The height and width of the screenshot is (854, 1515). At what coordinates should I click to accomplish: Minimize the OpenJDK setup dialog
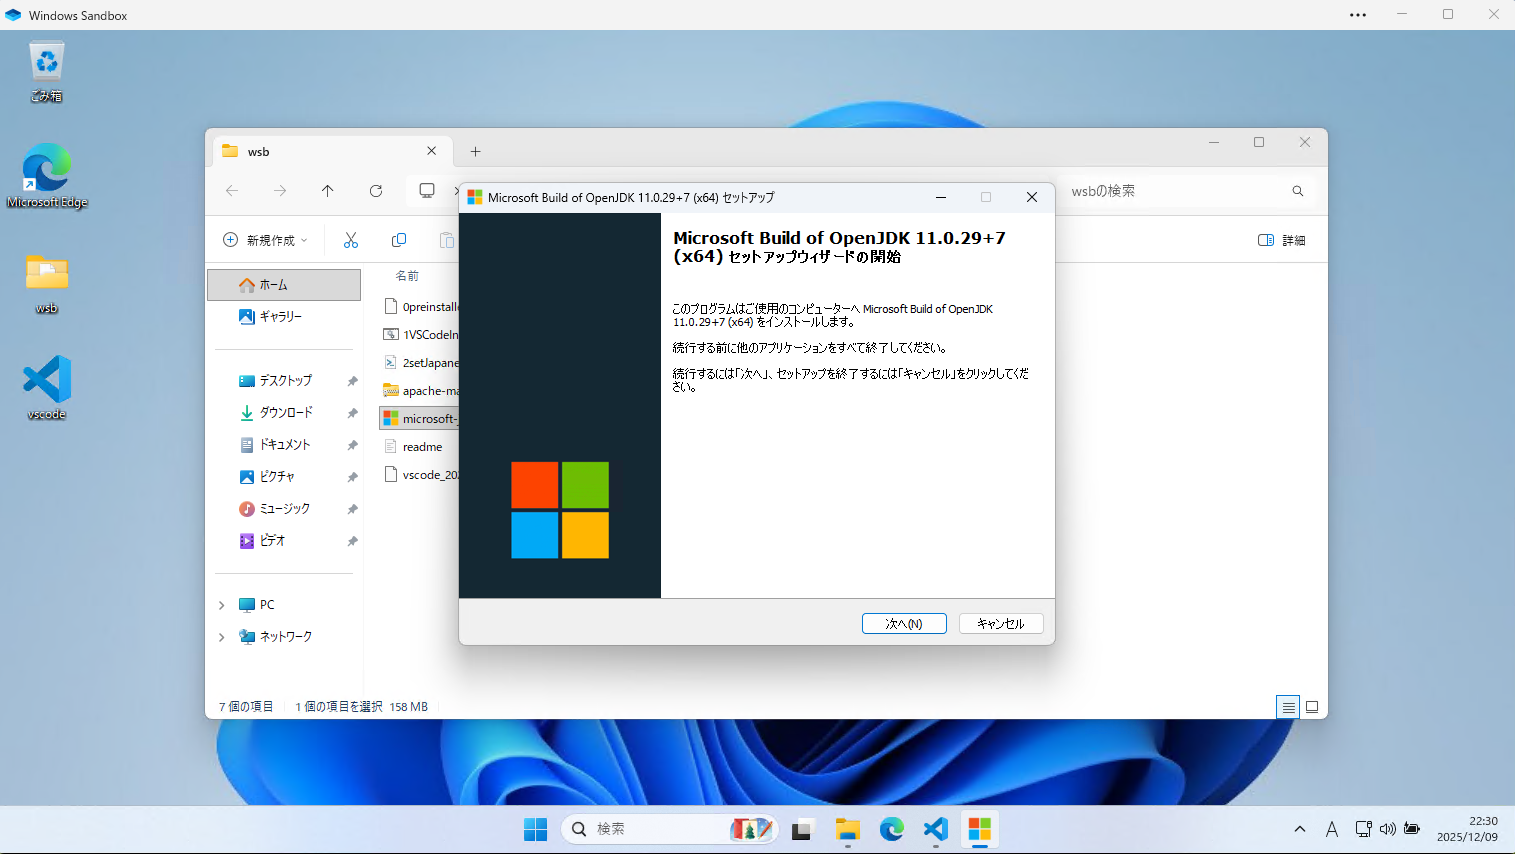point(941,197)
